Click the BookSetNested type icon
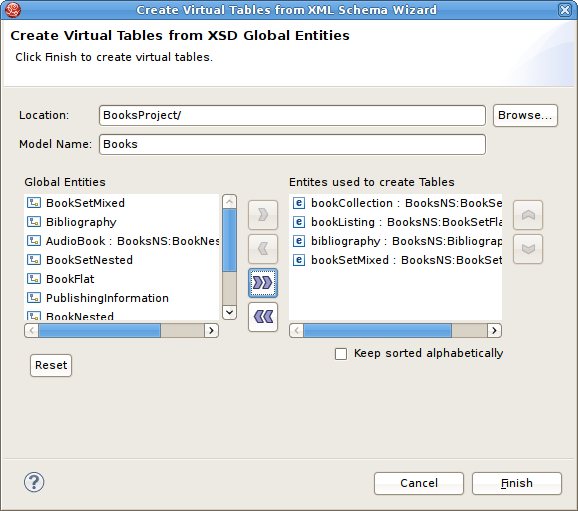The image size is (578, 511). (x=34, y=260)
